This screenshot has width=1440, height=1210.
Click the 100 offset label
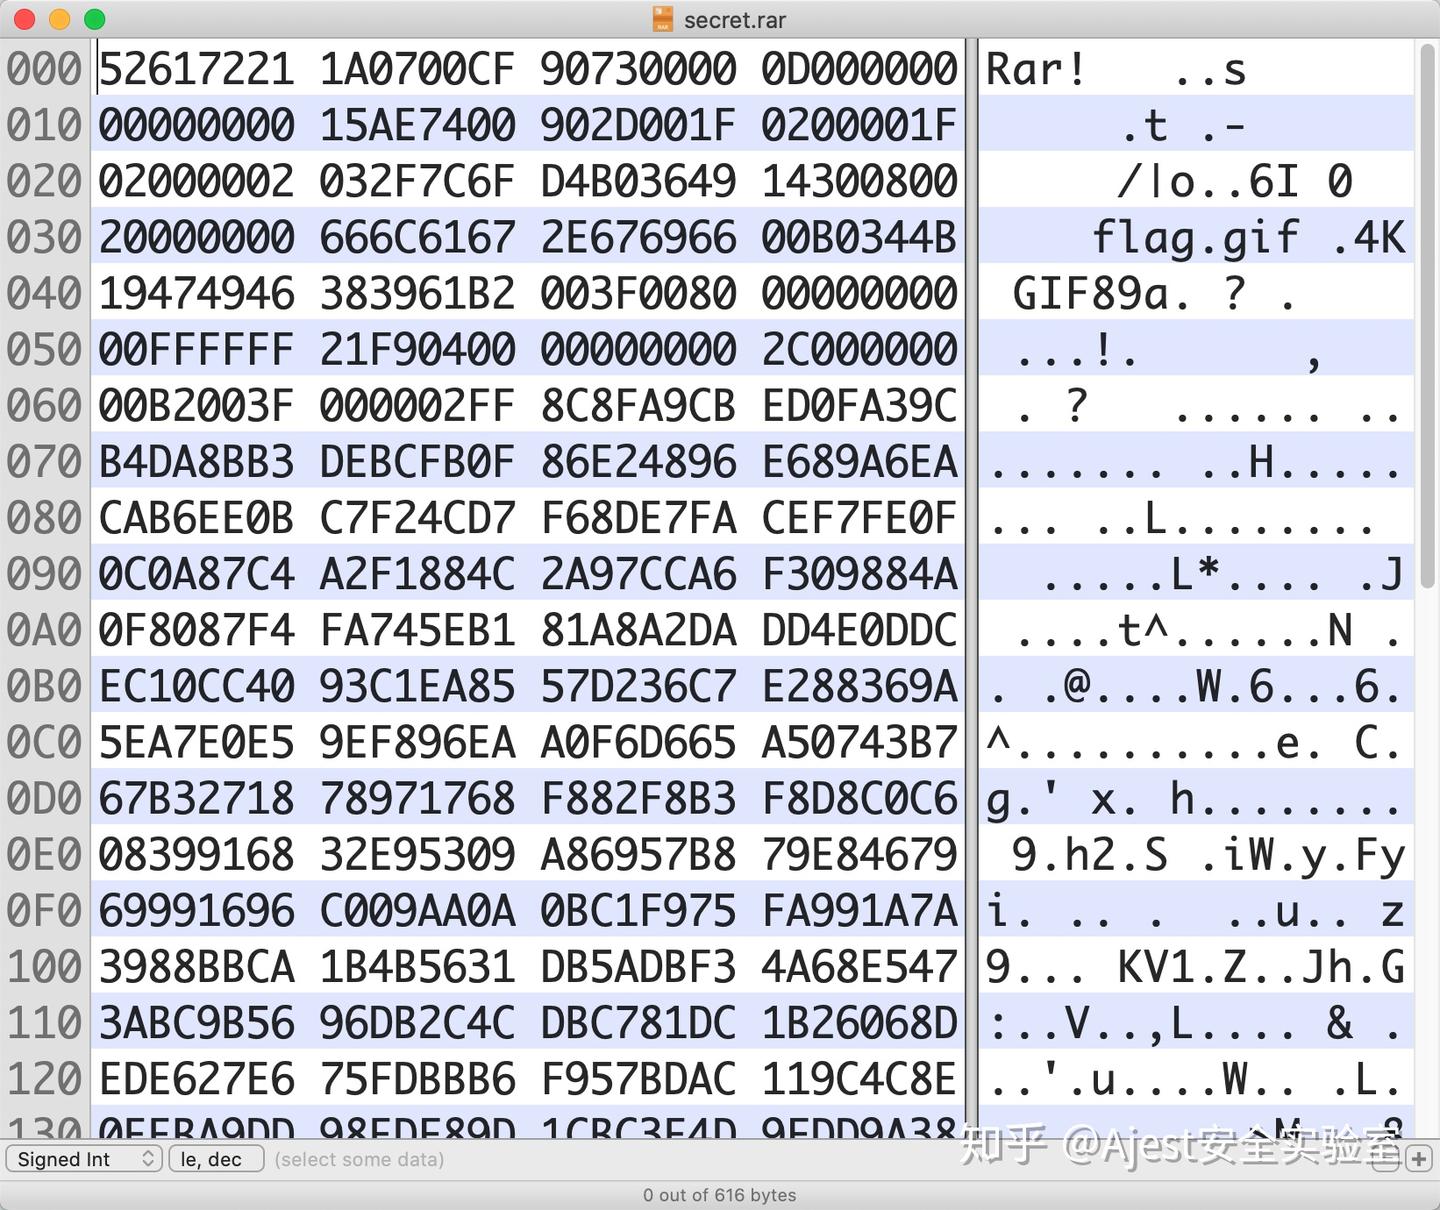(x=44, y=966)
